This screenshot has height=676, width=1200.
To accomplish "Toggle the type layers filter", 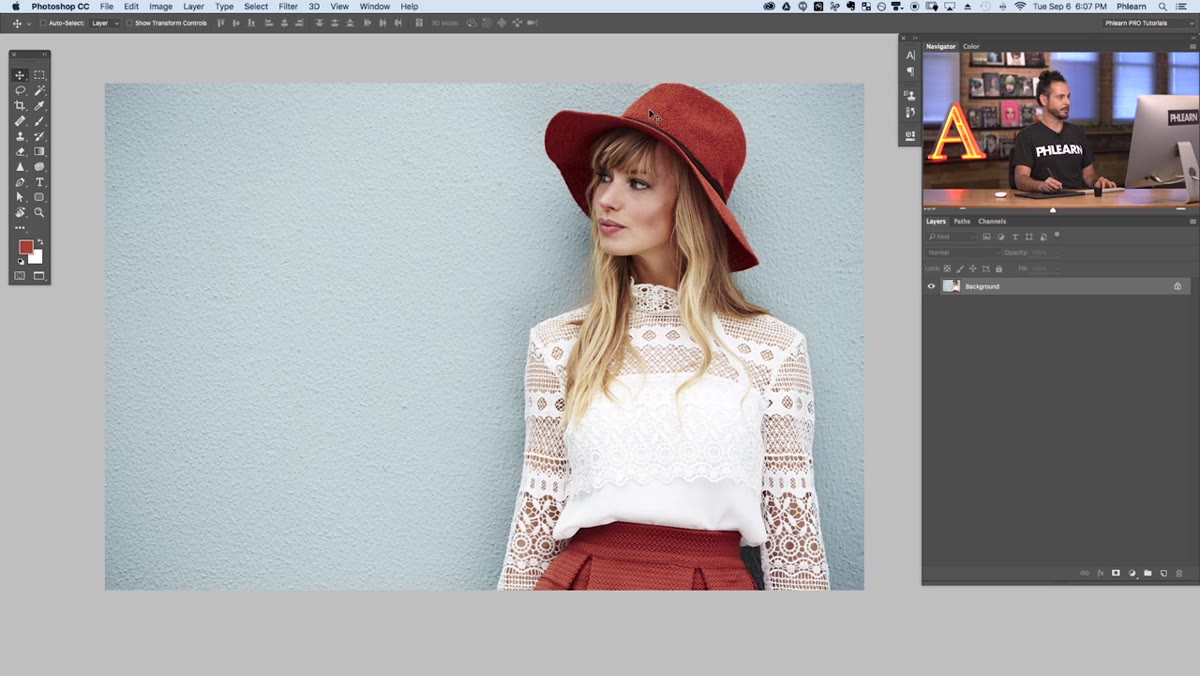I will click(1015, 237).
